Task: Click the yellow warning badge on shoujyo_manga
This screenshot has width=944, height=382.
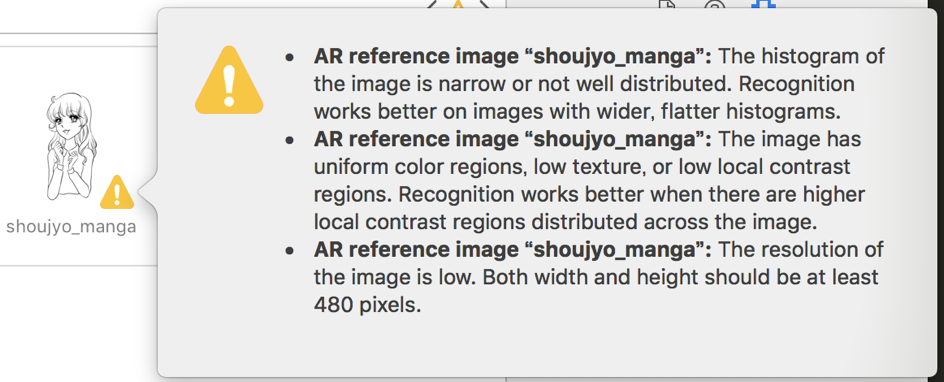Action: [x=117, y=193]
